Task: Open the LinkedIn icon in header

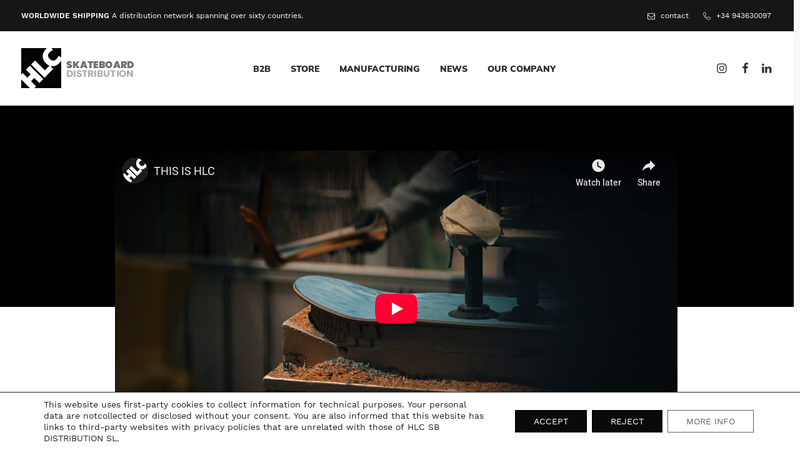Action: pos(766,68)
